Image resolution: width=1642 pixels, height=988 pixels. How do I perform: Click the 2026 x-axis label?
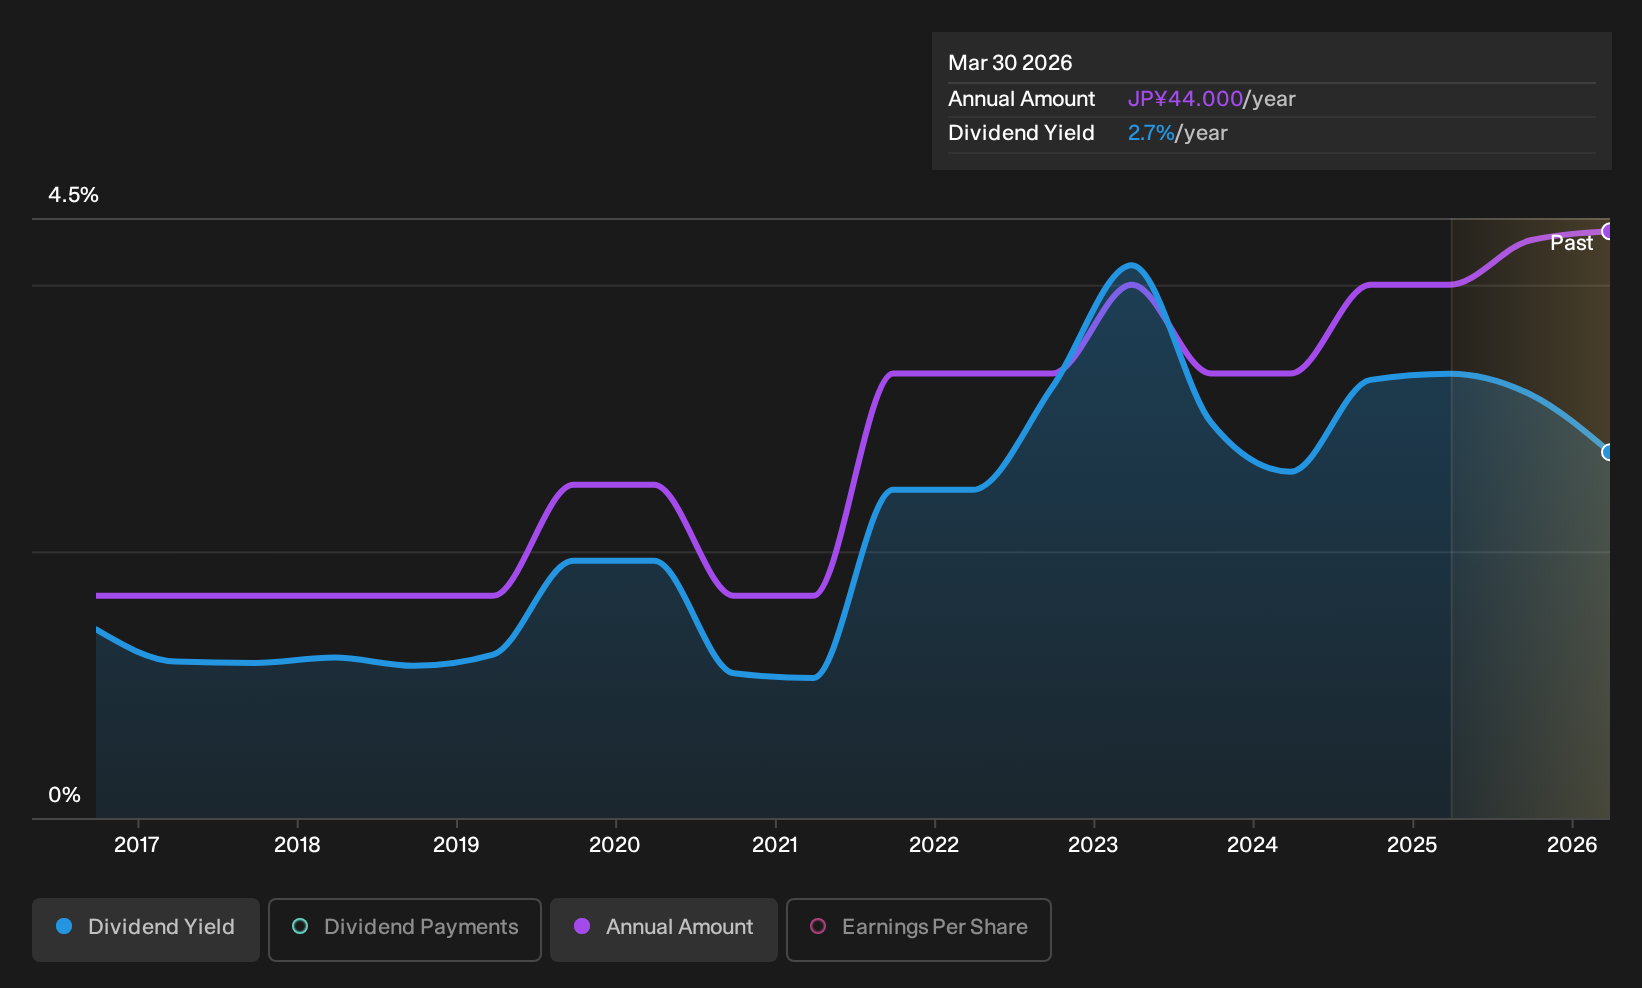tap(1572, 845)
